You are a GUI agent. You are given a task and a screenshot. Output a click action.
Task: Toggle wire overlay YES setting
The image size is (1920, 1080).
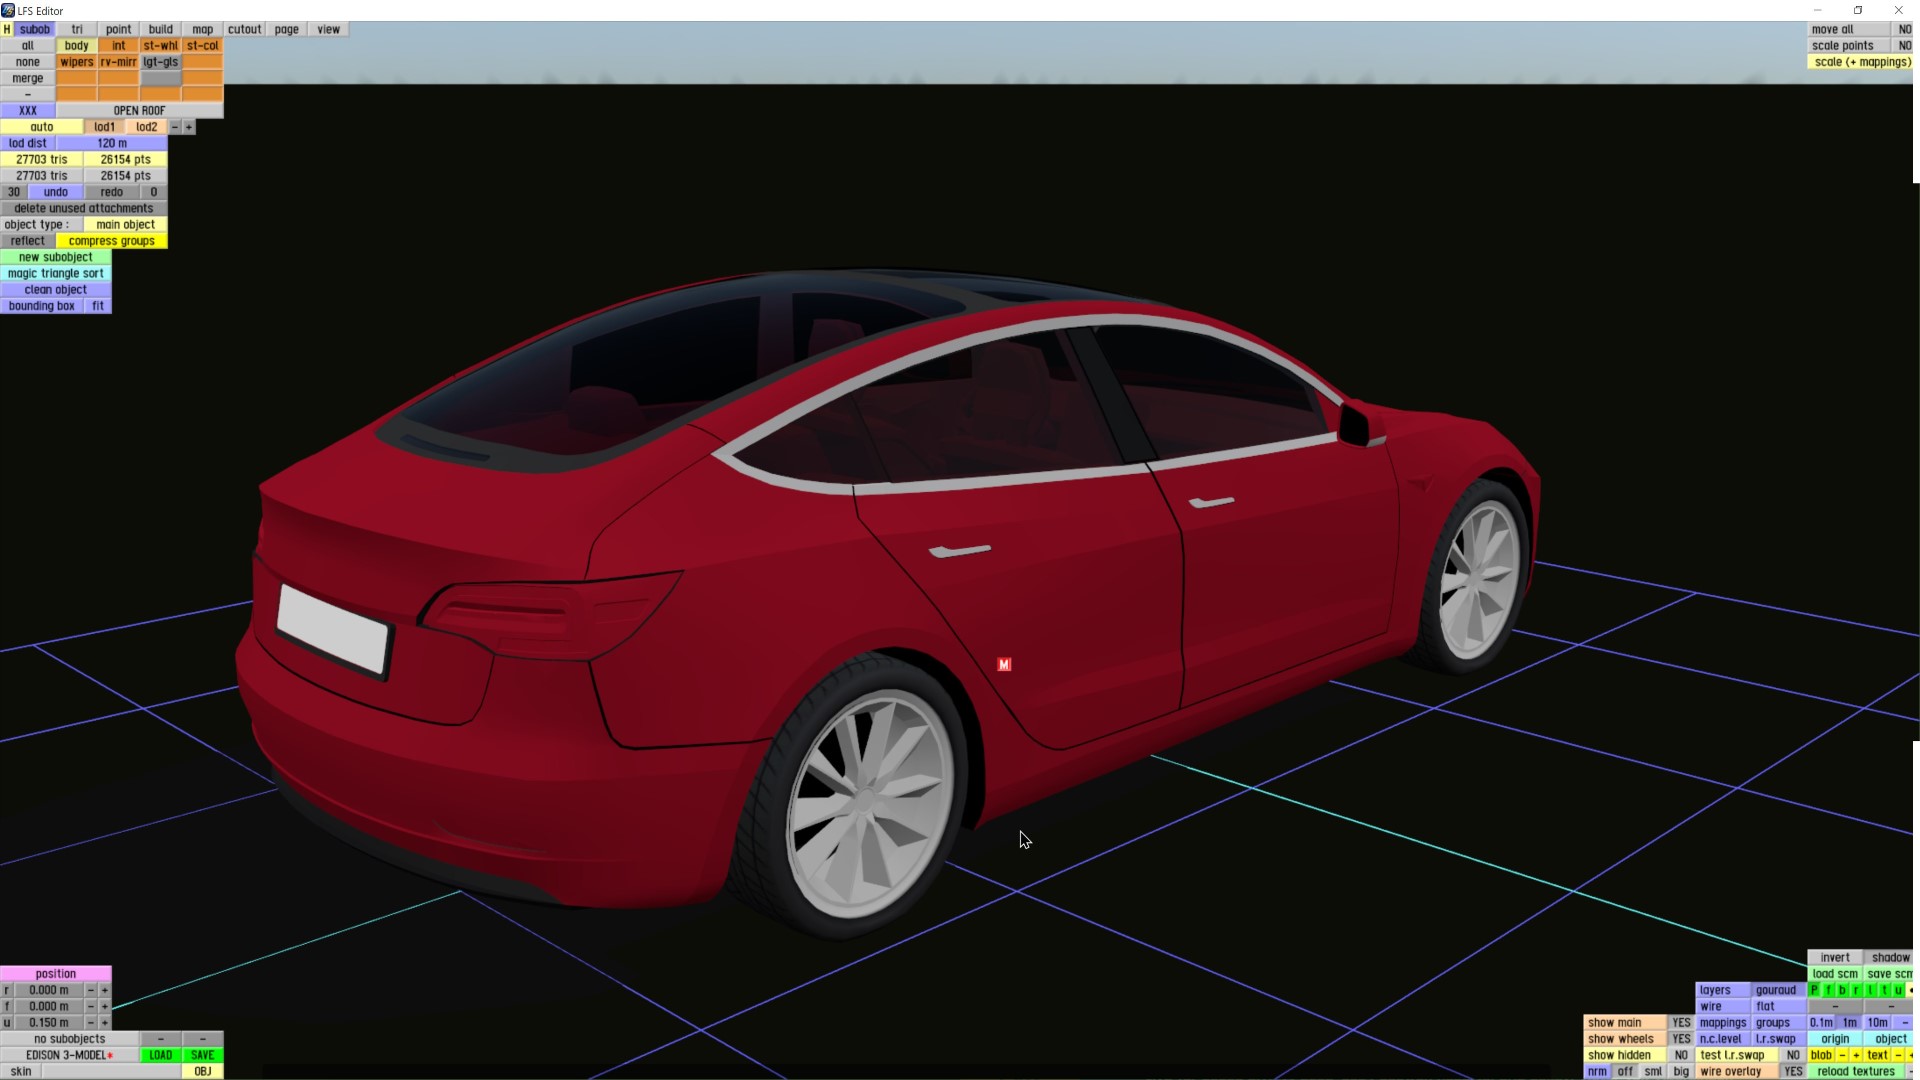point(1793,1071)
